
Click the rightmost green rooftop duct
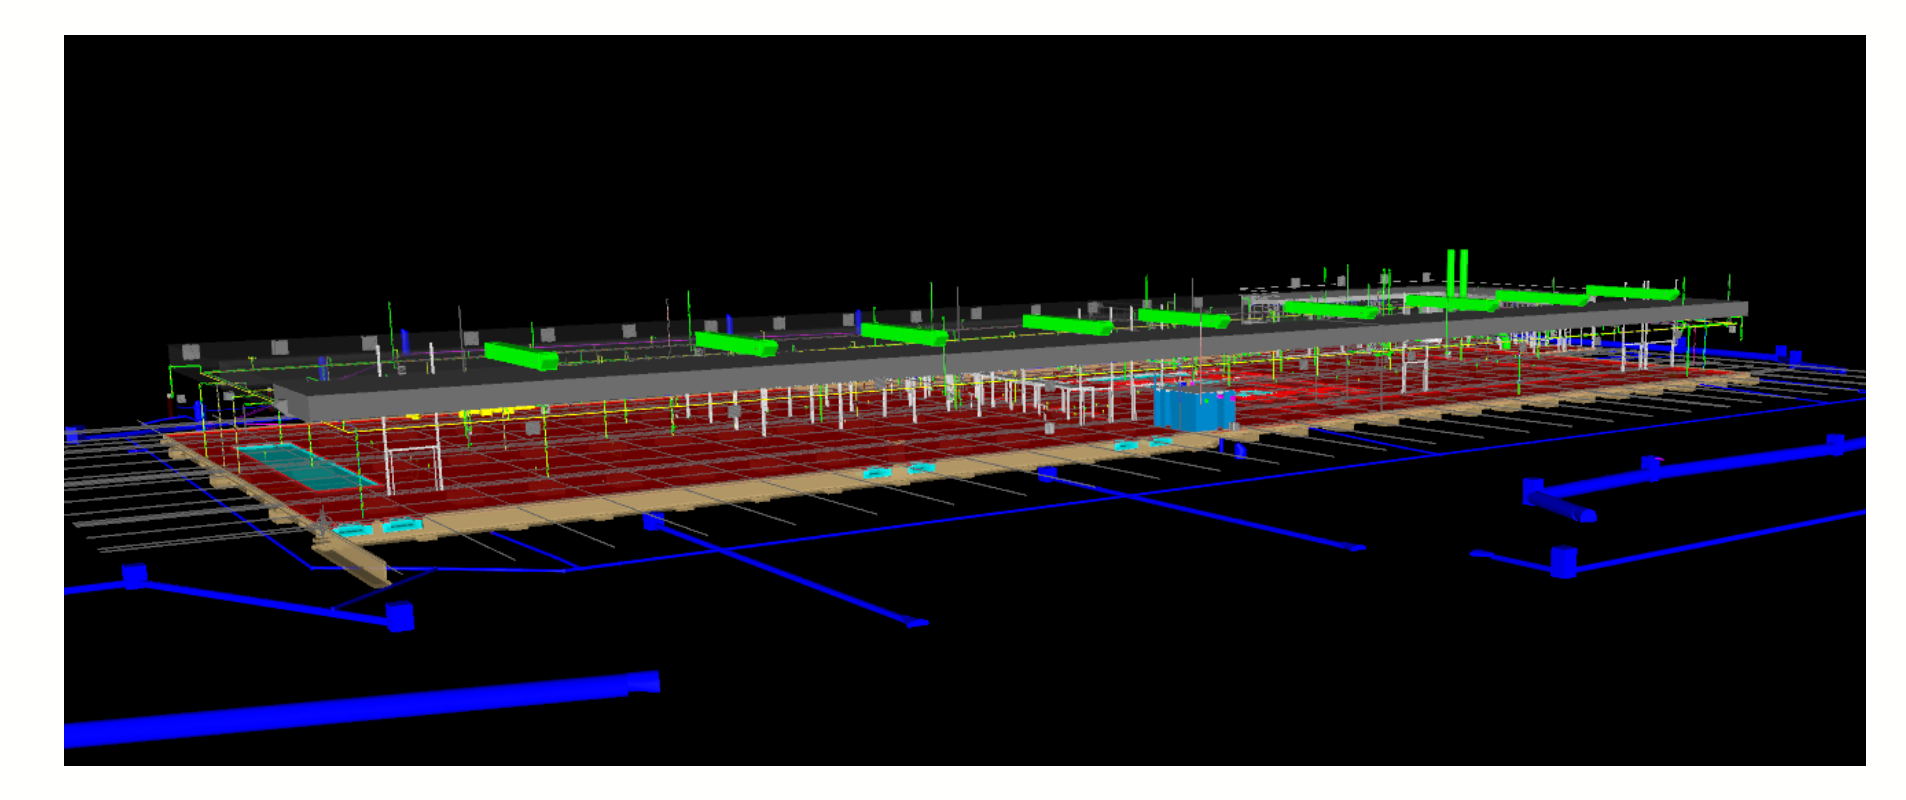1630,293
